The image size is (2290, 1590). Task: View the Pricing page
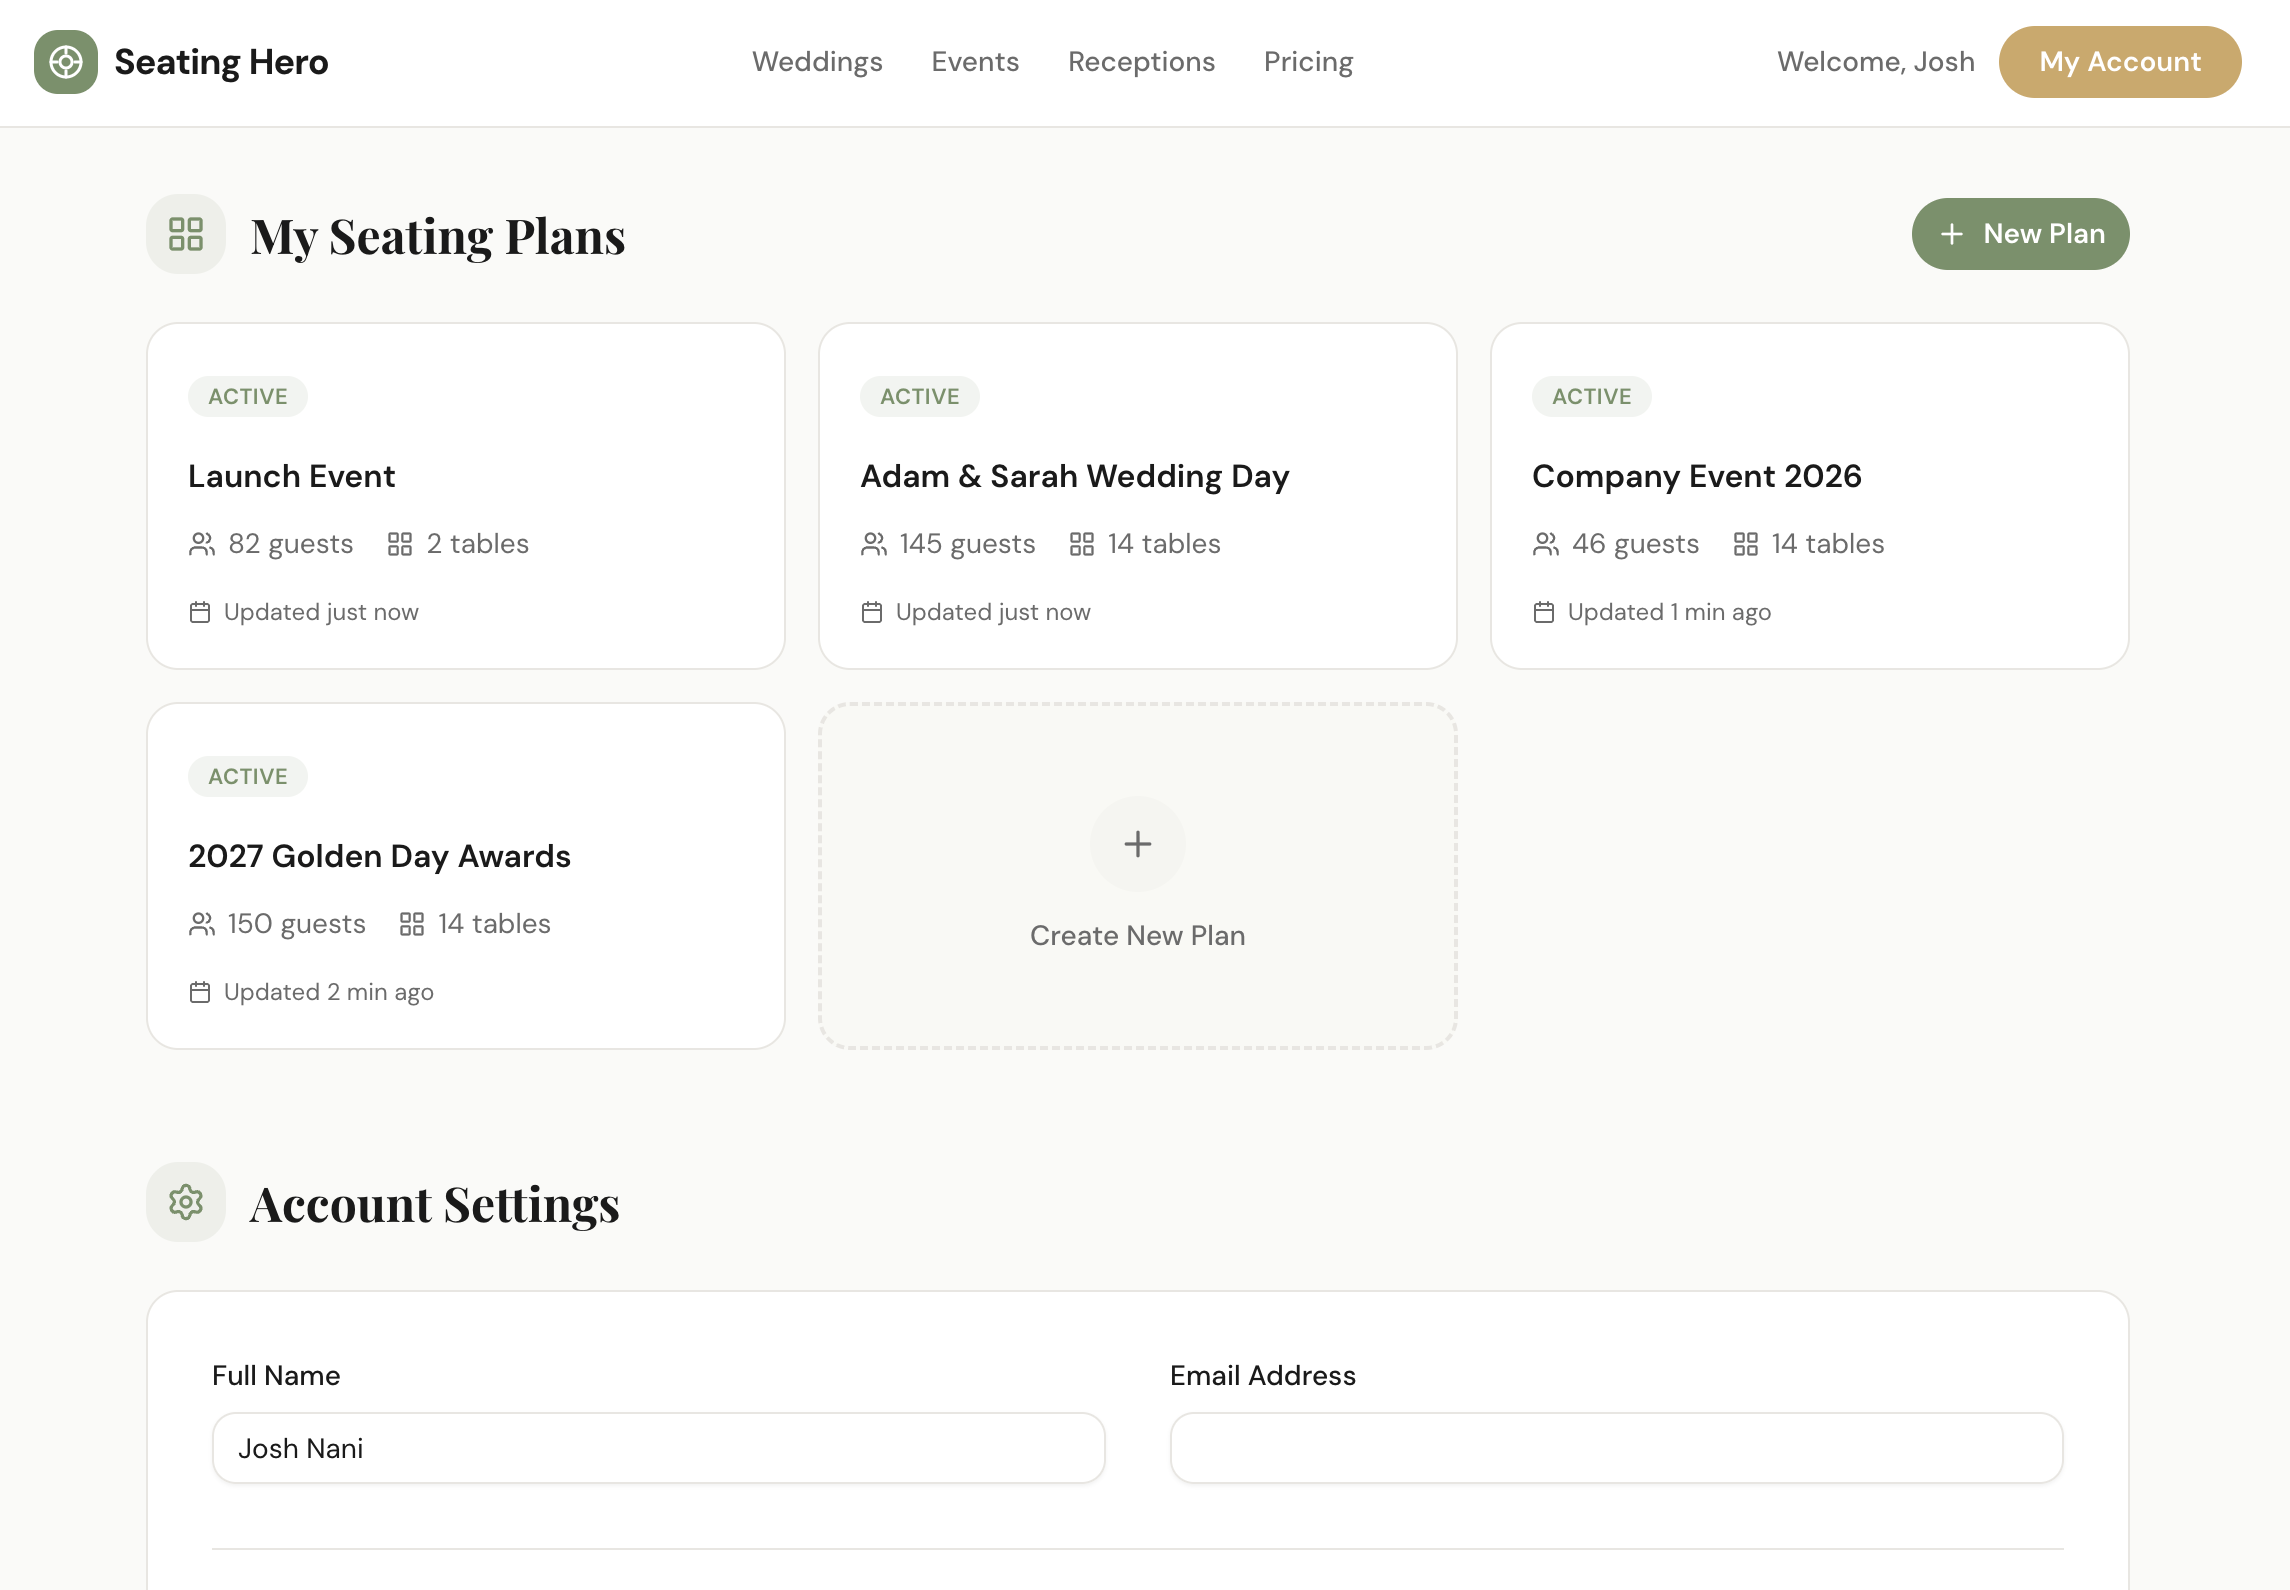pyautogui.click(x=1308, y=62)
